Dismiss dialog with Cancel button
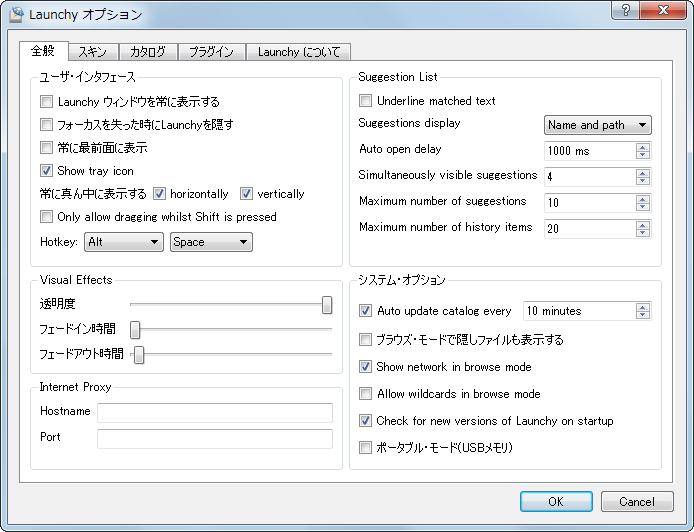 tap(637, 501)
